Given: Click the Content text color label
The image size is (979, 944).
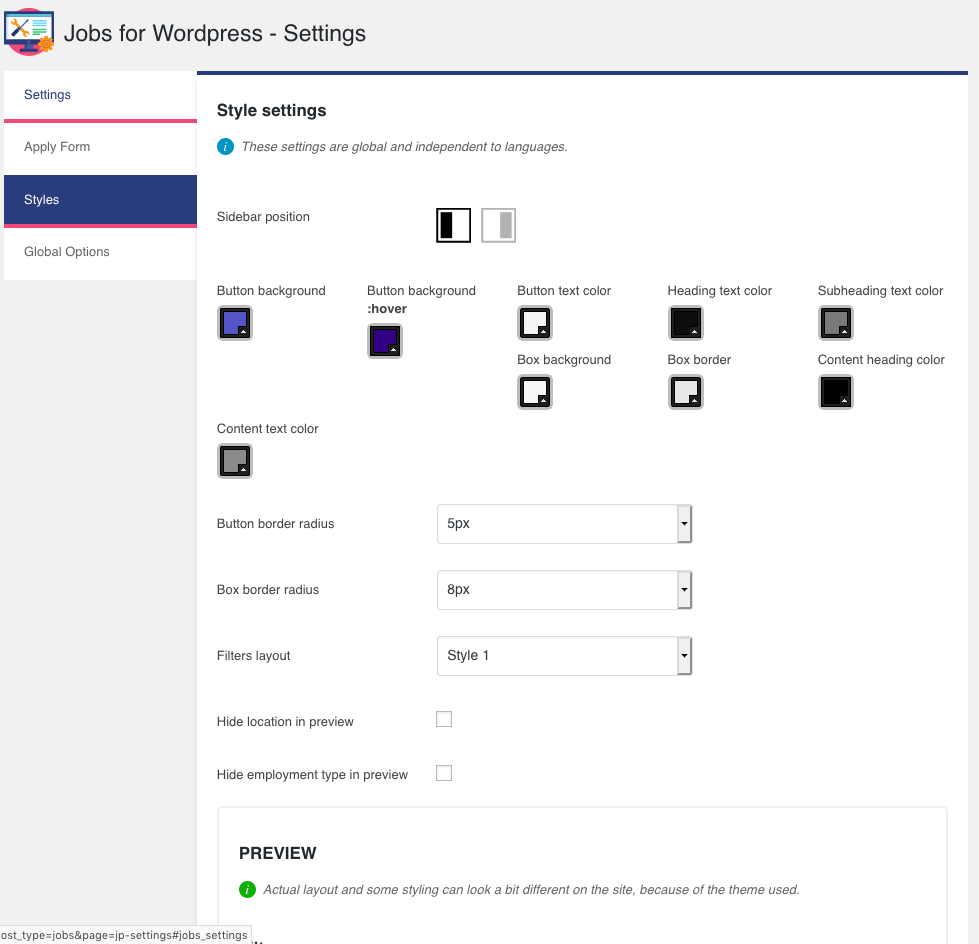Looking at the screenshot, I should 267,429.
